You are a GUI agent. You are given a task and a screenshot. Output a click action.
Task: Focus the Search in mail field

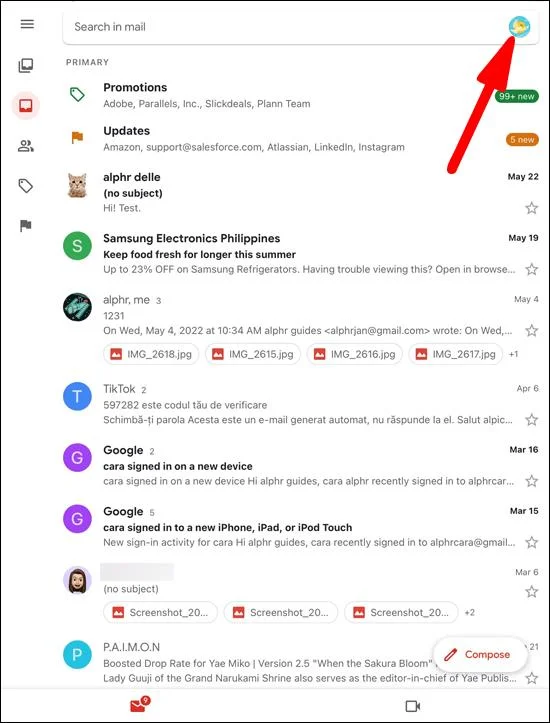(x=301, y=27)
